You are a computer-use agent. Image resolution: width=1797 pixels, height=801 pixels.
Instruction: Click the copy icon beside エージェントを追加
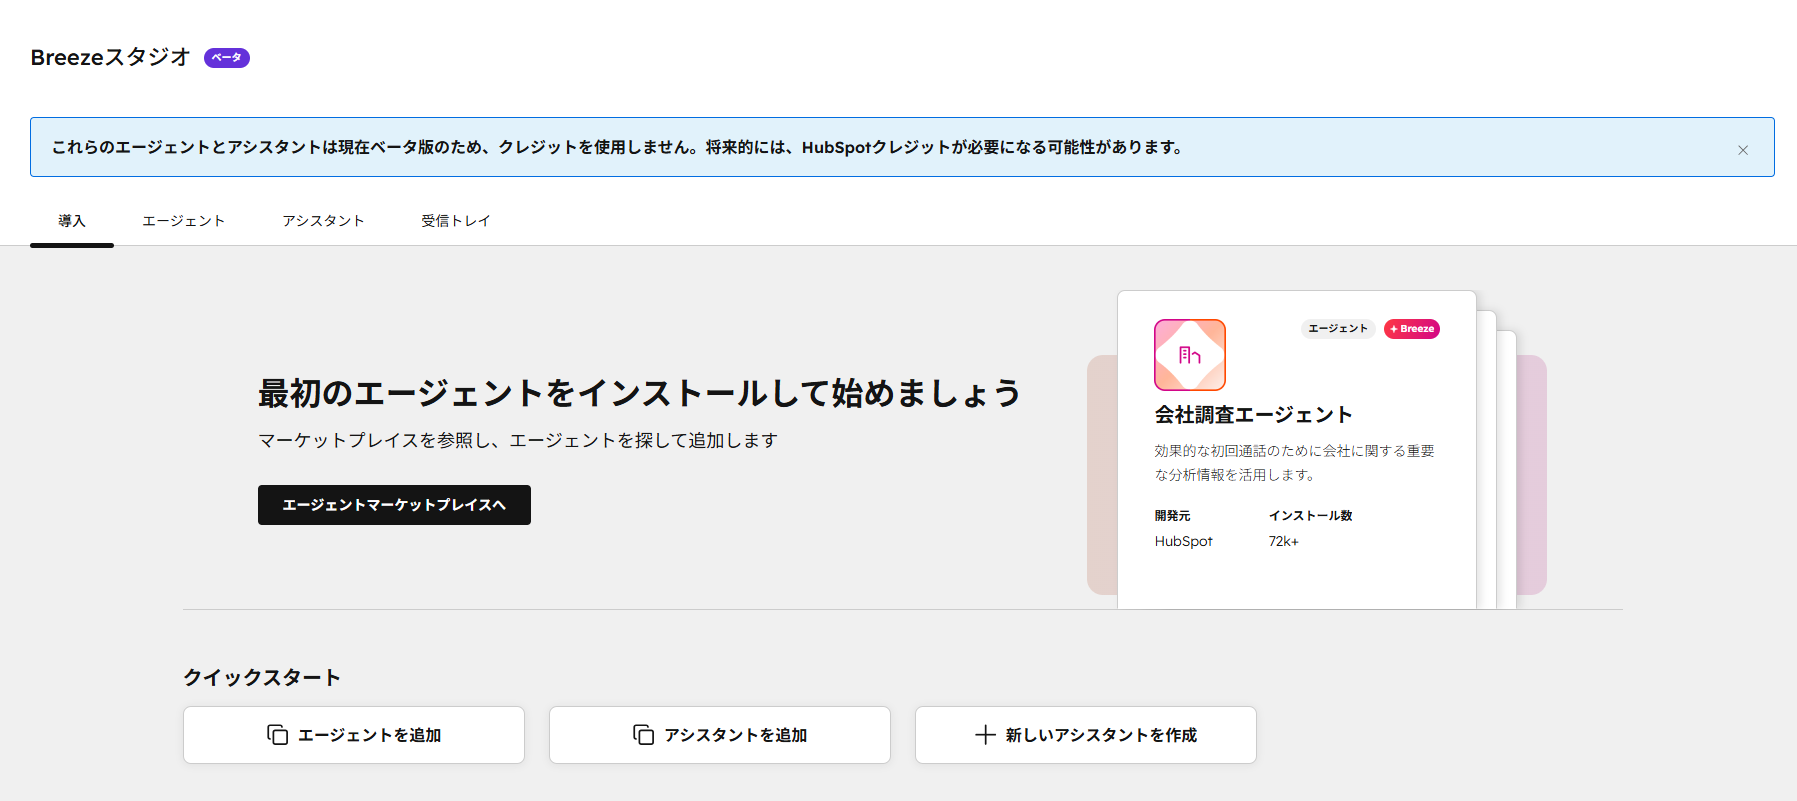pyautogui.click(x=277, y=735)
